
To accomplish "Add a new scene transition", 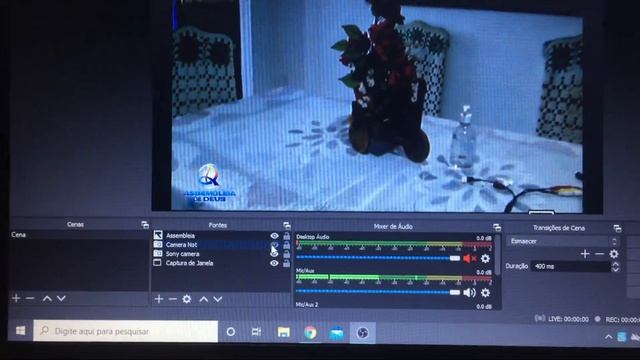I will point(585,254).
